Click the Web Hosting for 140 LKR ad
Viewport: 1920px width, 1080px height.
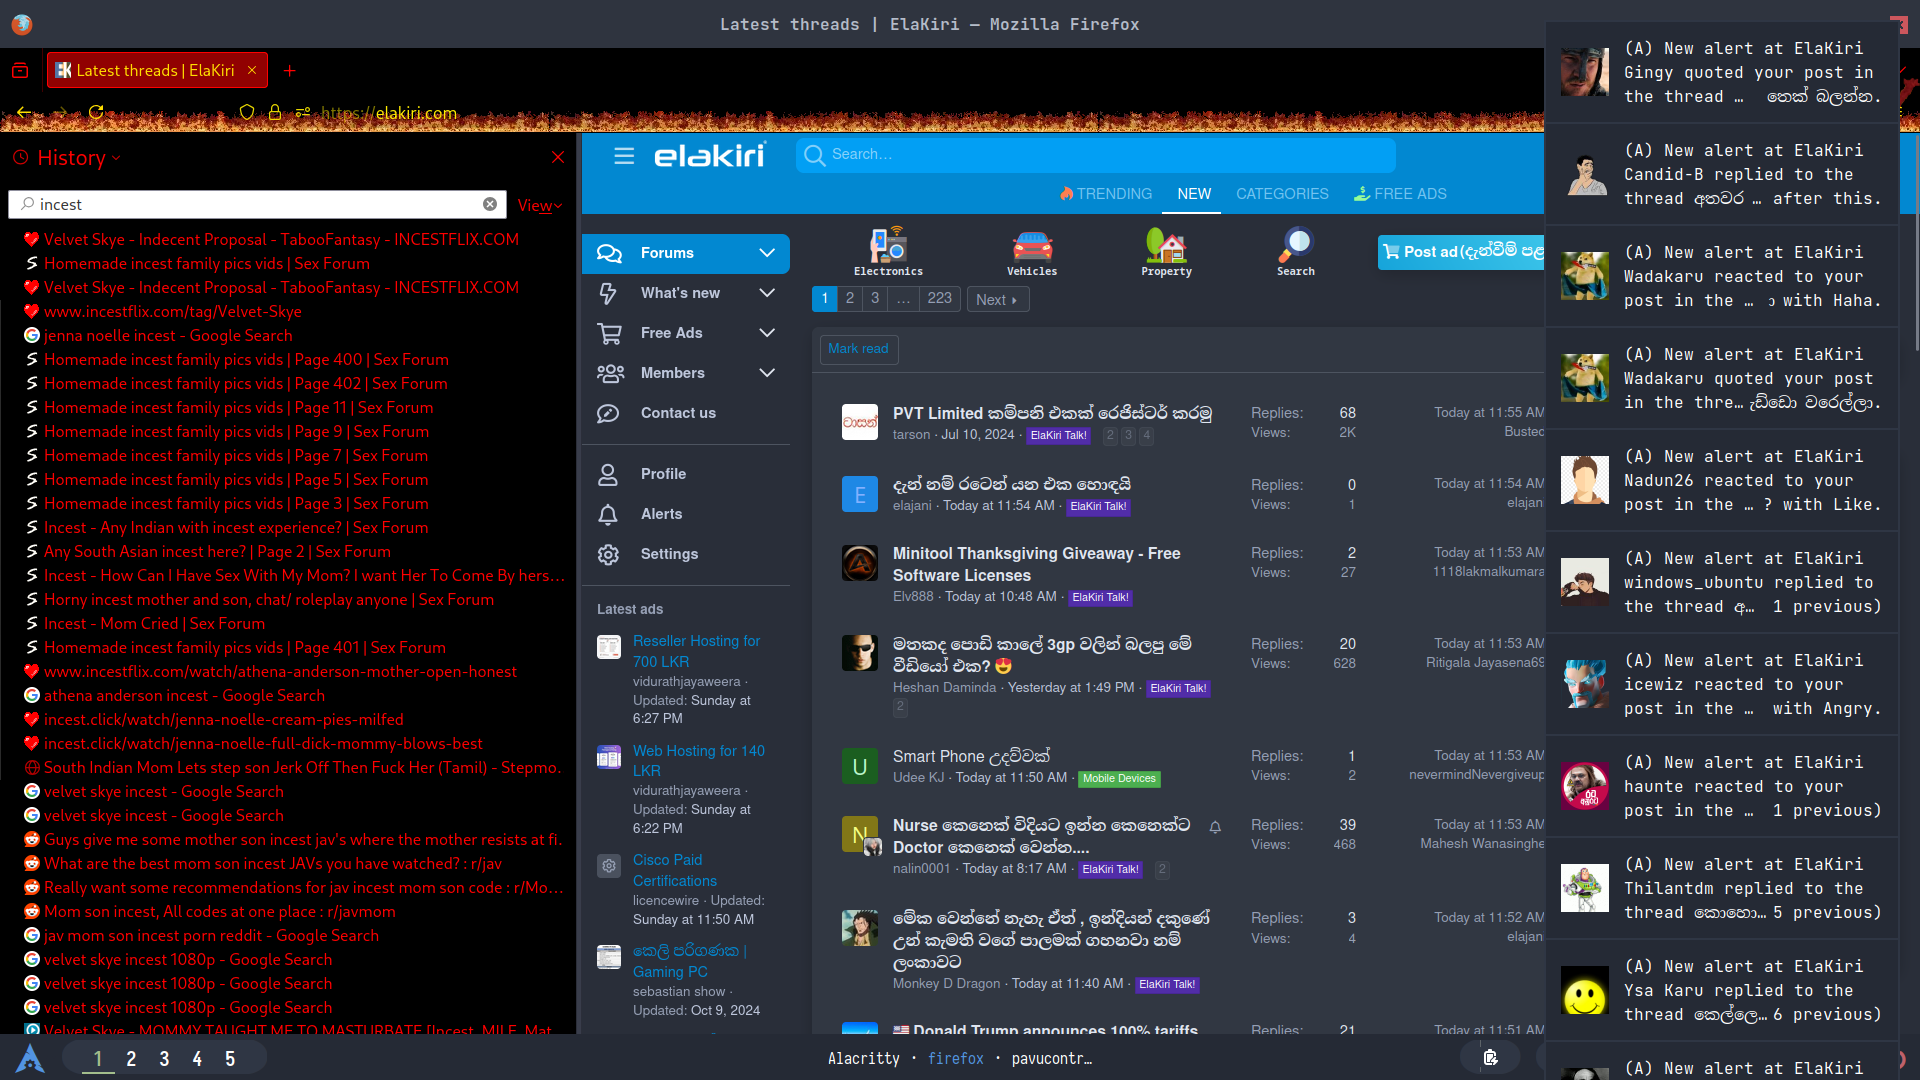(699, 761)
